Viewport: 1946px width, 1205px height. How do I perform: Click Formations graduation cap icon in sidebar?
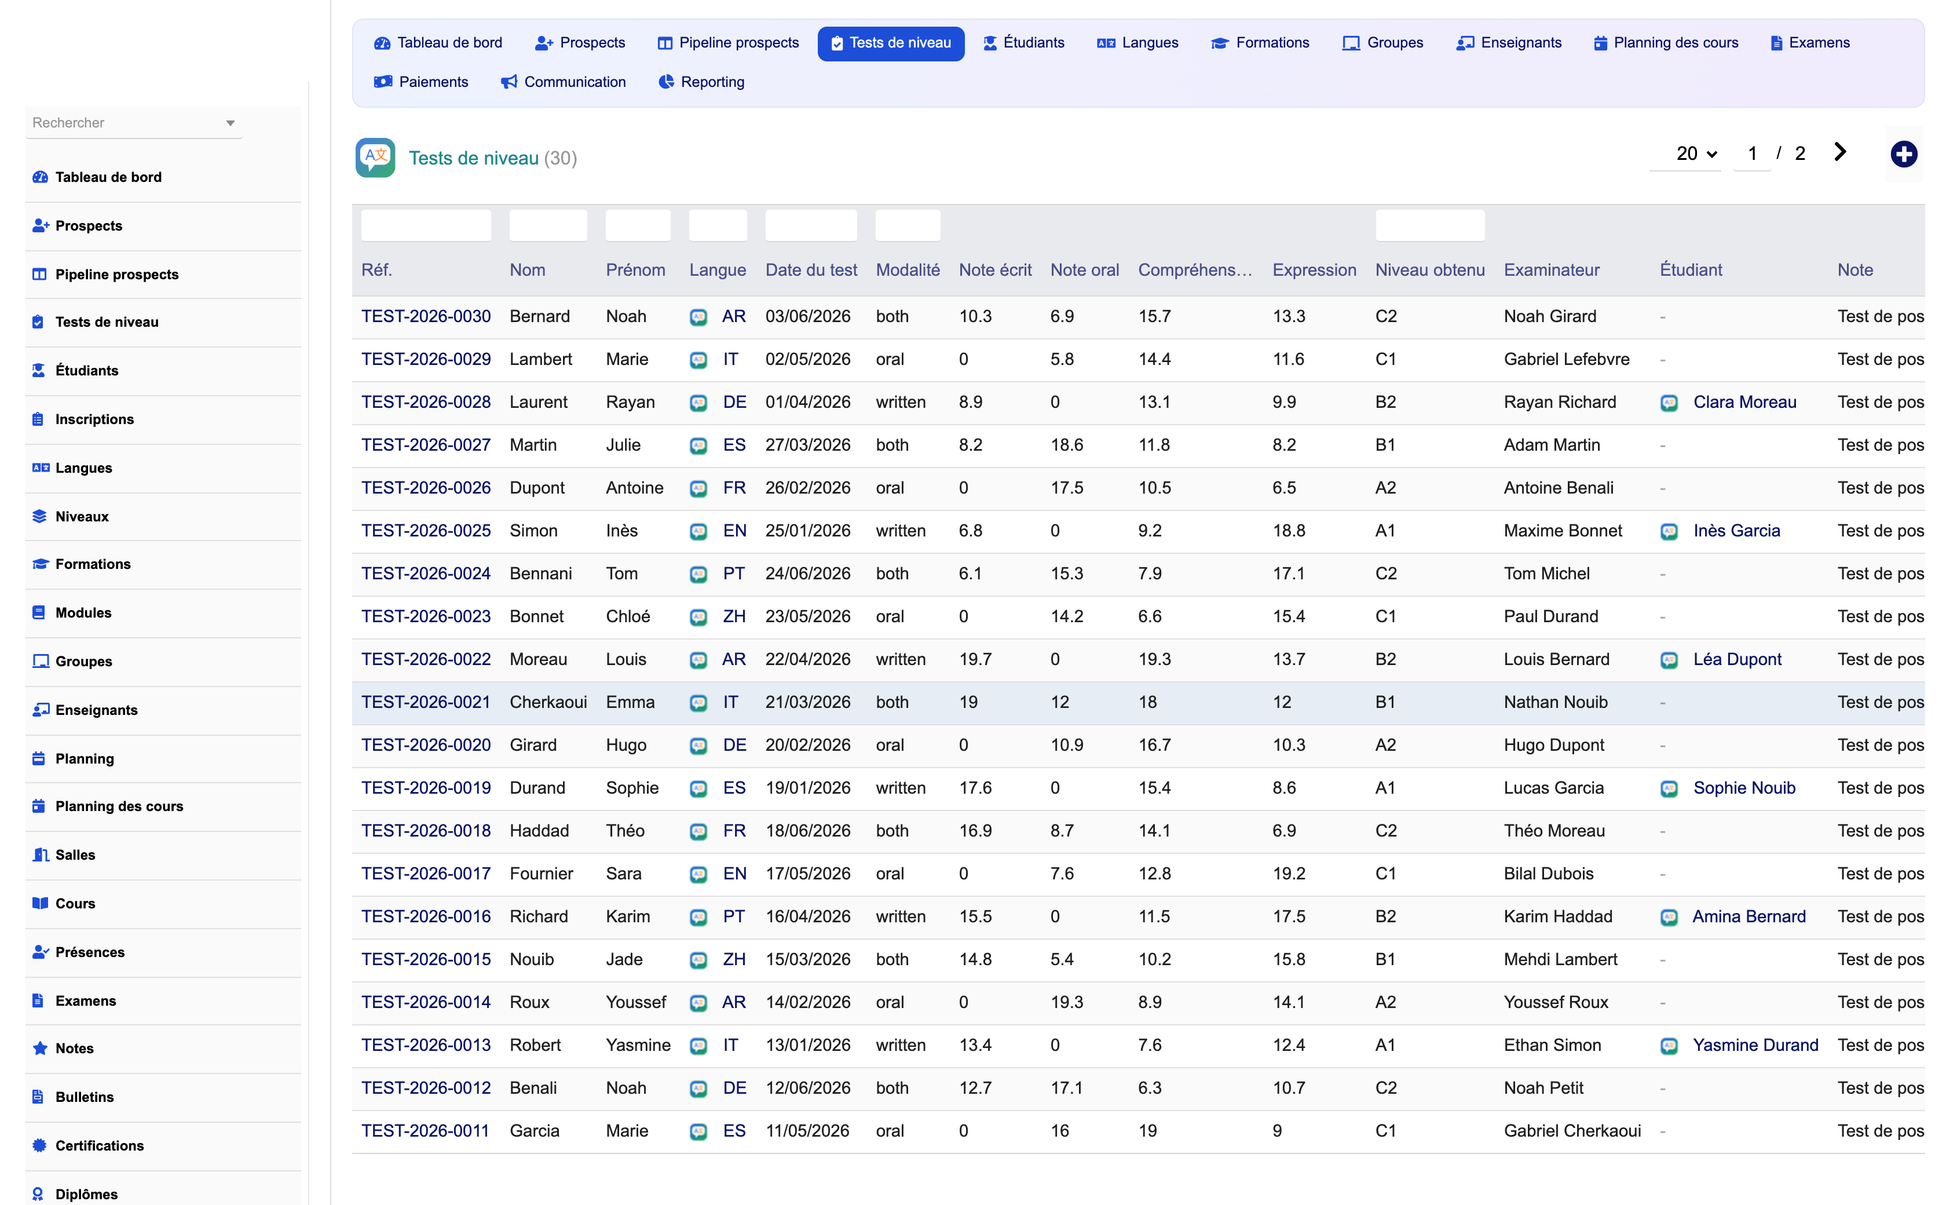click(40, 564)
